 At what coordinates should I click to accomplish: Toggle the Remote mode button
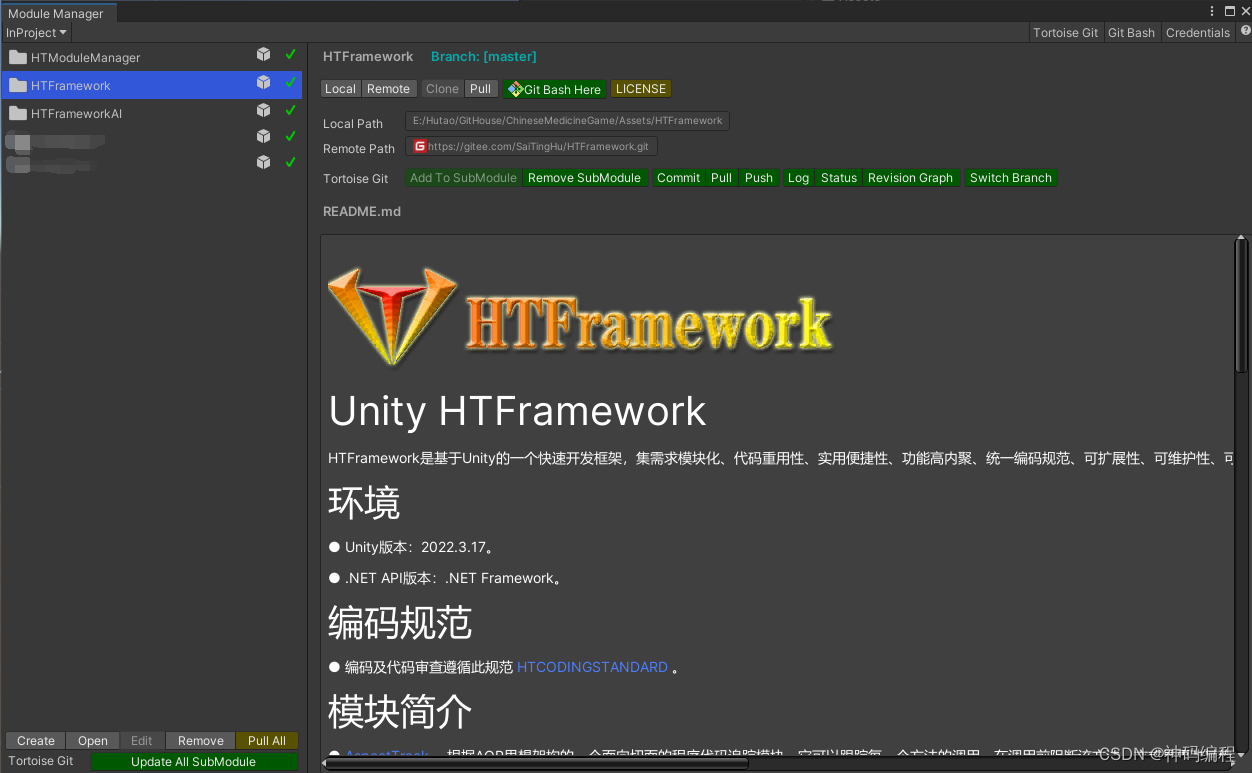pyautogui.click(x=388, y=89)
